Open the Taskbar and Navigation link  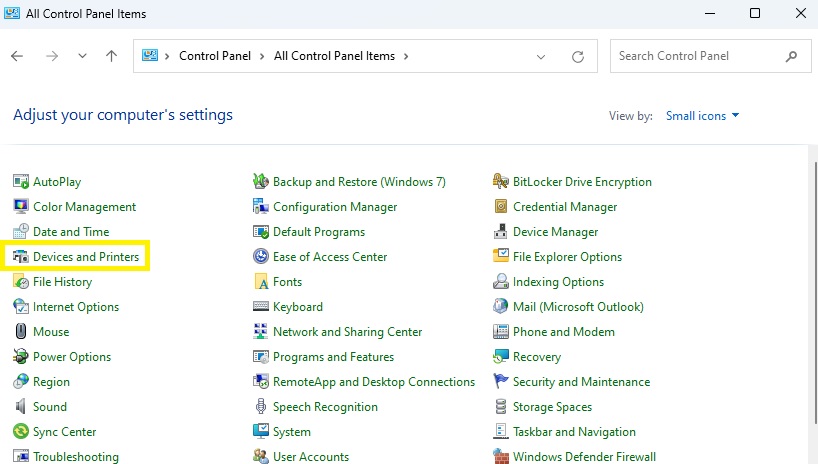tap(574, 432)
